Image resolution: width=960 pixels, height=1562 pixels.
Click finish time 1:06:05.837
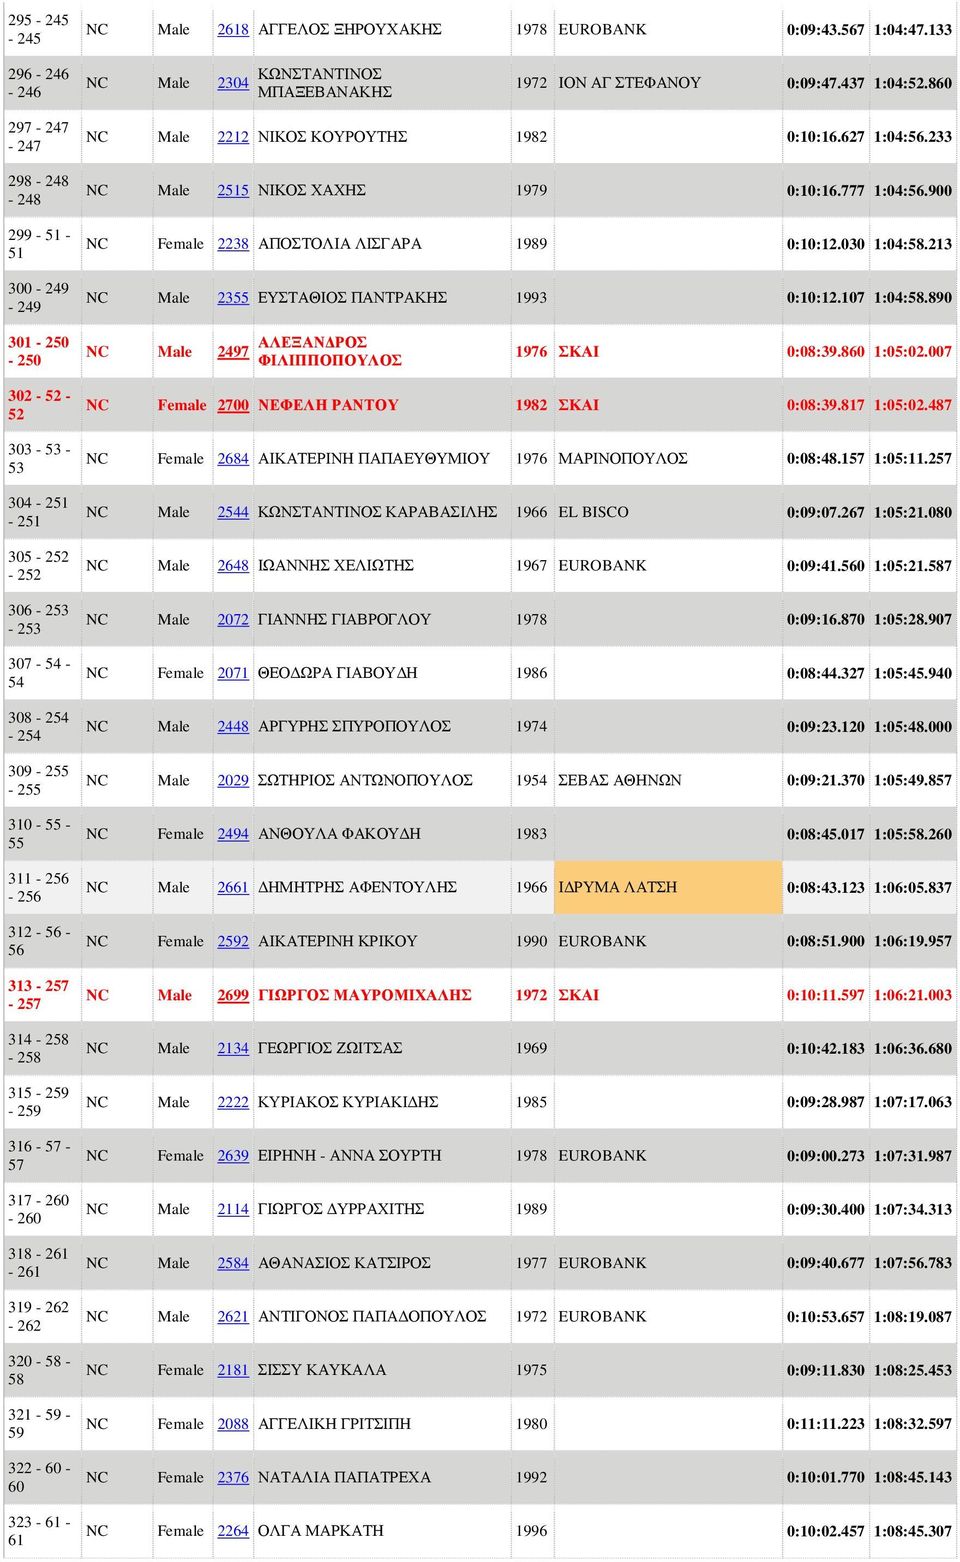pos(913,888)
